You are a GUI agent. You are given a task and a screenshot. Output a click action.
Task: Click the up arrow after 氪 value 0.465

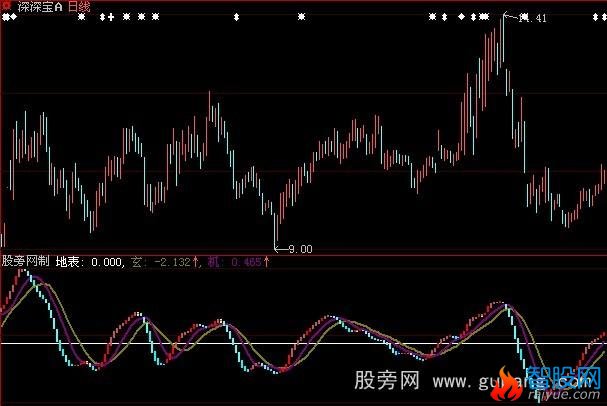click(x=266, y=262)
